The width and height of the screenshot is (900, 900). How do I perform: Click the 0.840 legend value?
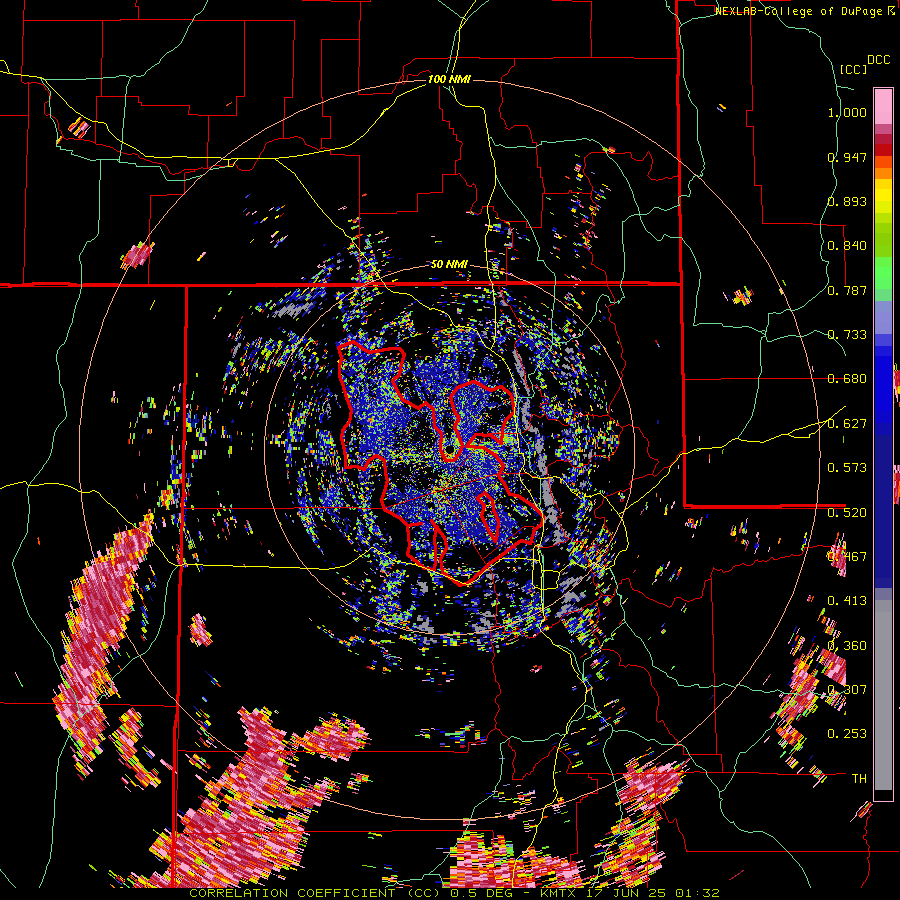pos(847,246)
